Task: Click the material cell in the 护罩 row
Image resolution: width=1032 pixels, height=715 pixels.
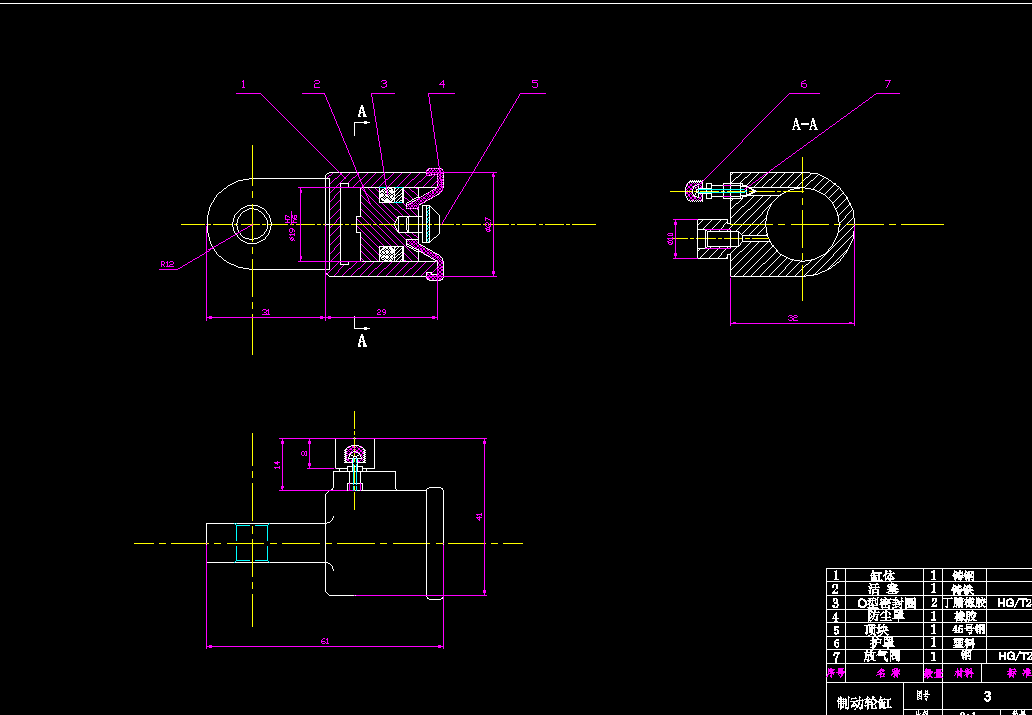Action: (965, 643)
